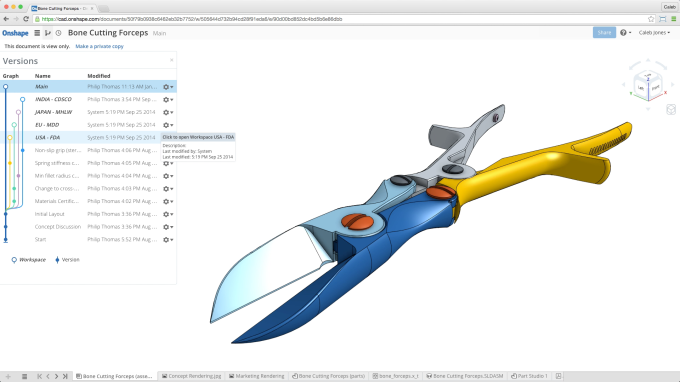Click the Main workspace graph node
Viewport: 680px width, 382px height.
6,87
